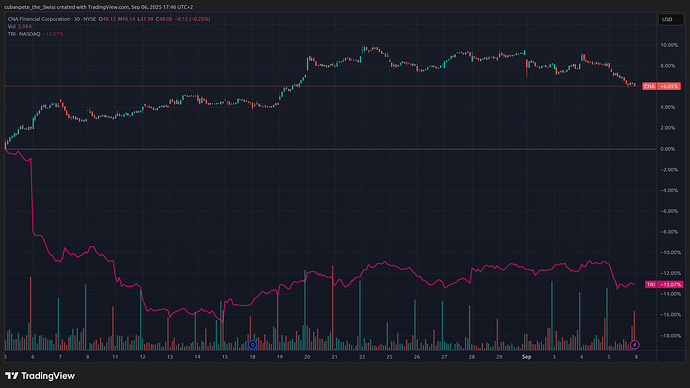This screenshot has width=690, height=388.
Task: Click the blue dividend D marker
Action: 252,344
